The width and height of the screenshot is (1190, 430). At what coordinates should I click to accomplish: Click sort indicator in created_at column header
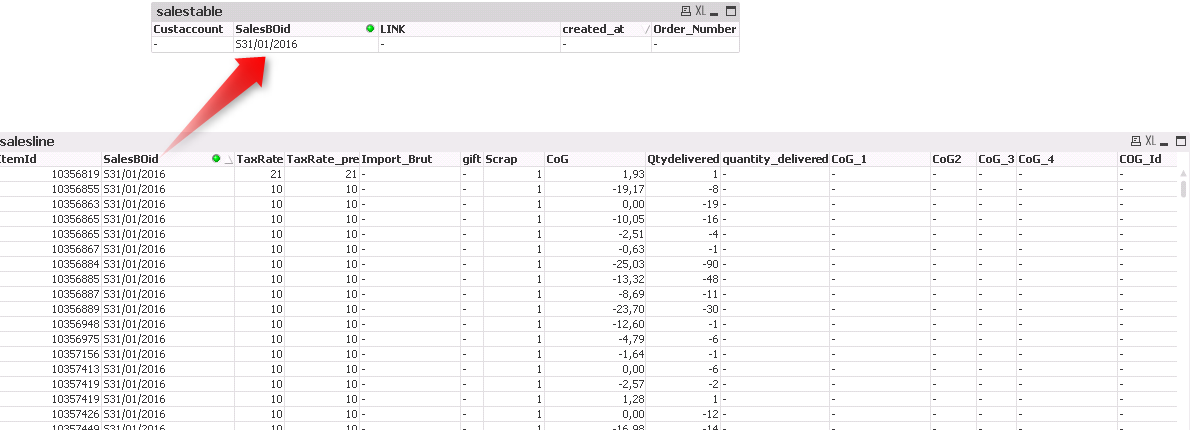tap(647, 30)
